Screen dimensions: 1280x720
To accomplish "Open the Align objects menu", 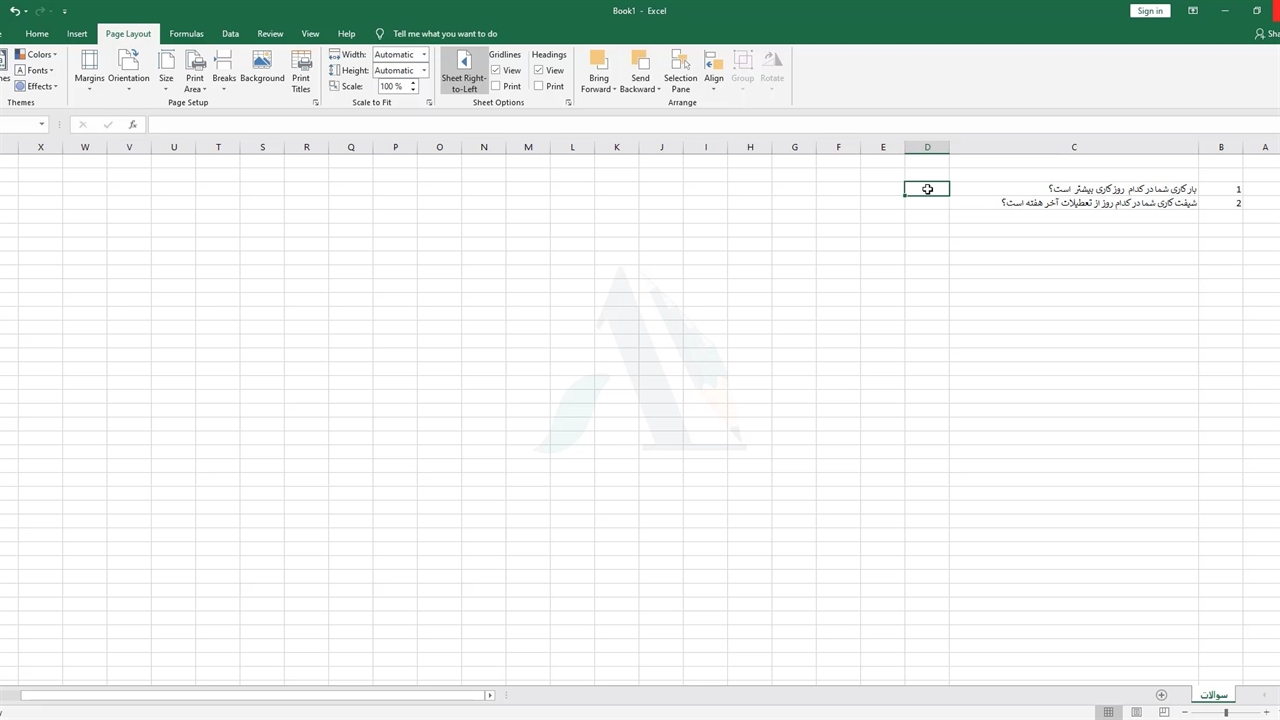I will 713,69.
